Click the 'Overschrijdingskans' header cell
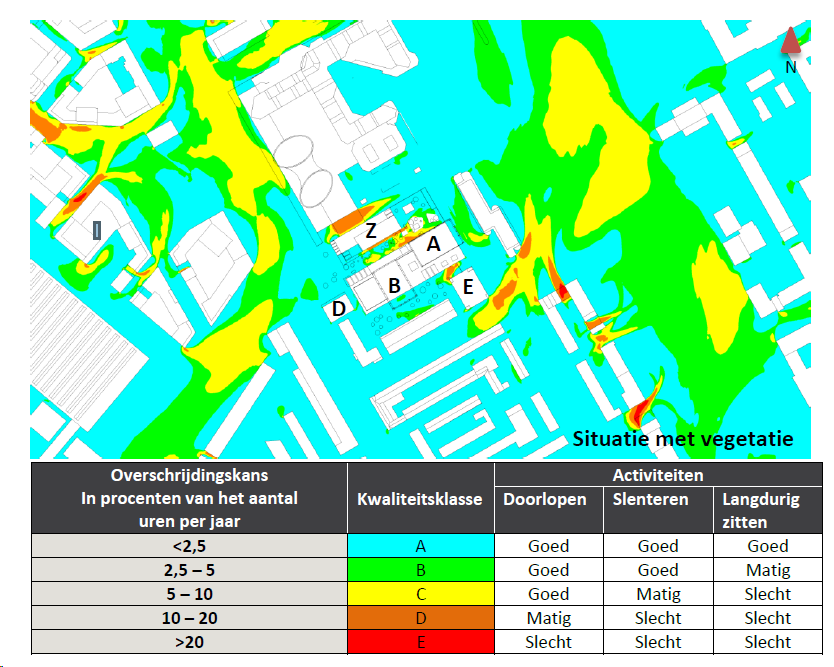The image size is (834, 667). pyautogui.click(x=189, y=498)
